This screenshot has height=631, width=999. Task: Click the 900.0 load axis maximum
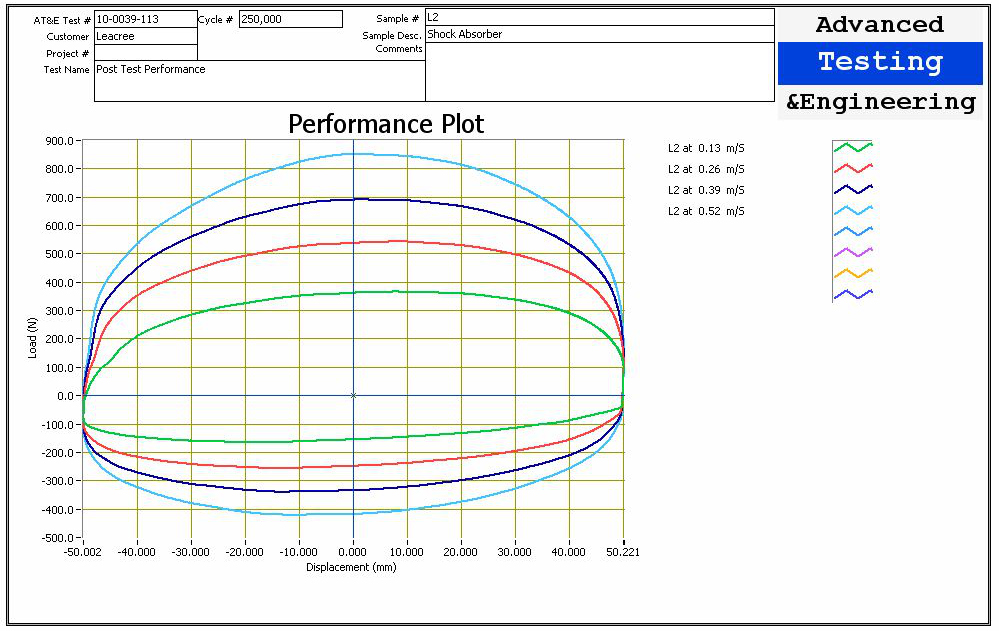[x=60, y=141]
